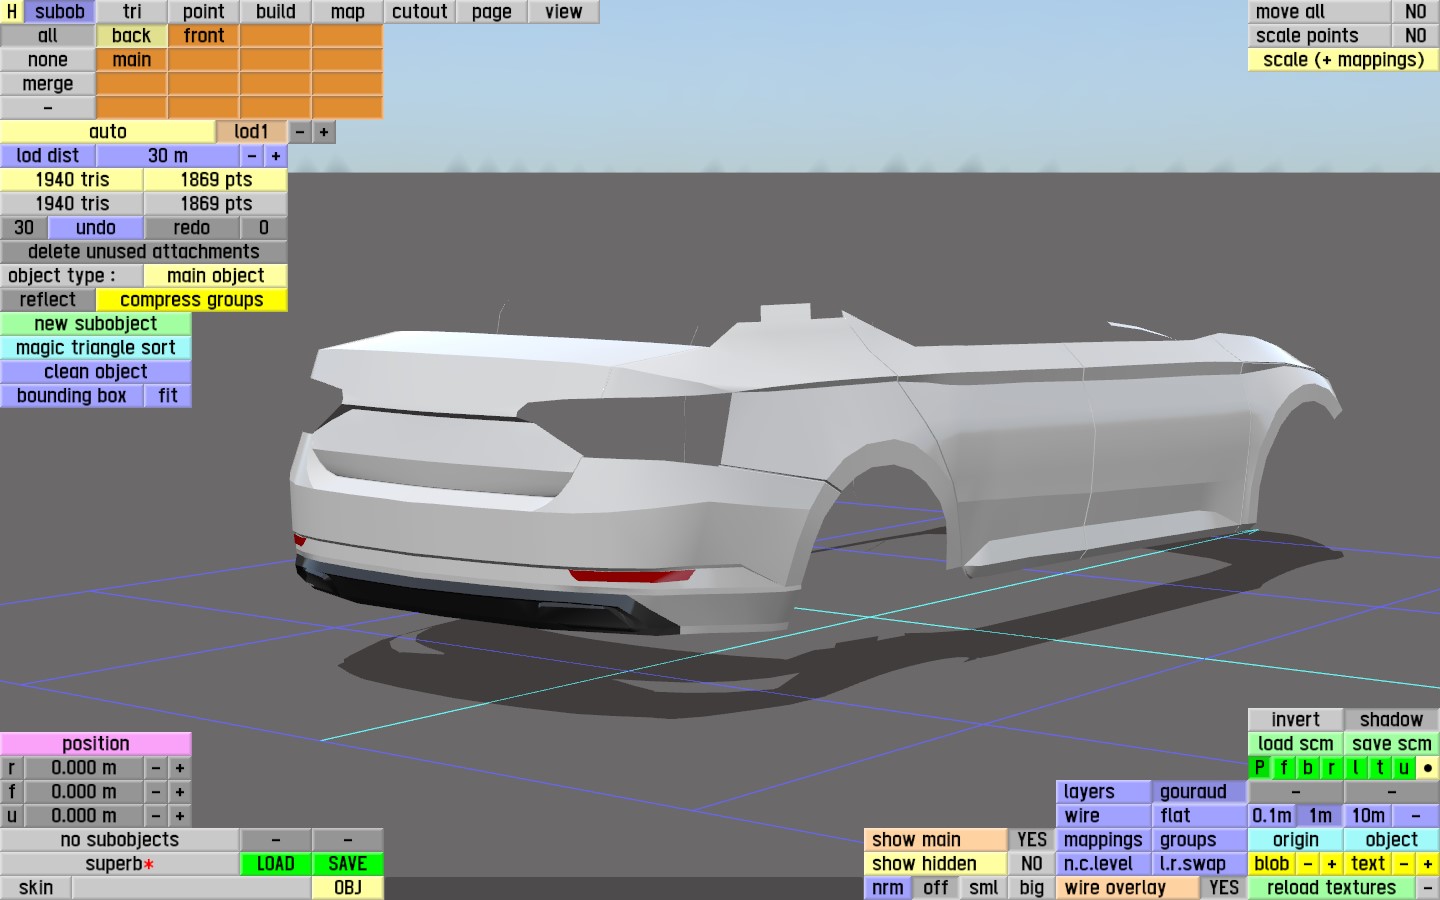The height and width of the screenshot is (900, 1440).
Task: Select the front layer cell
Action: pos(204,36)
